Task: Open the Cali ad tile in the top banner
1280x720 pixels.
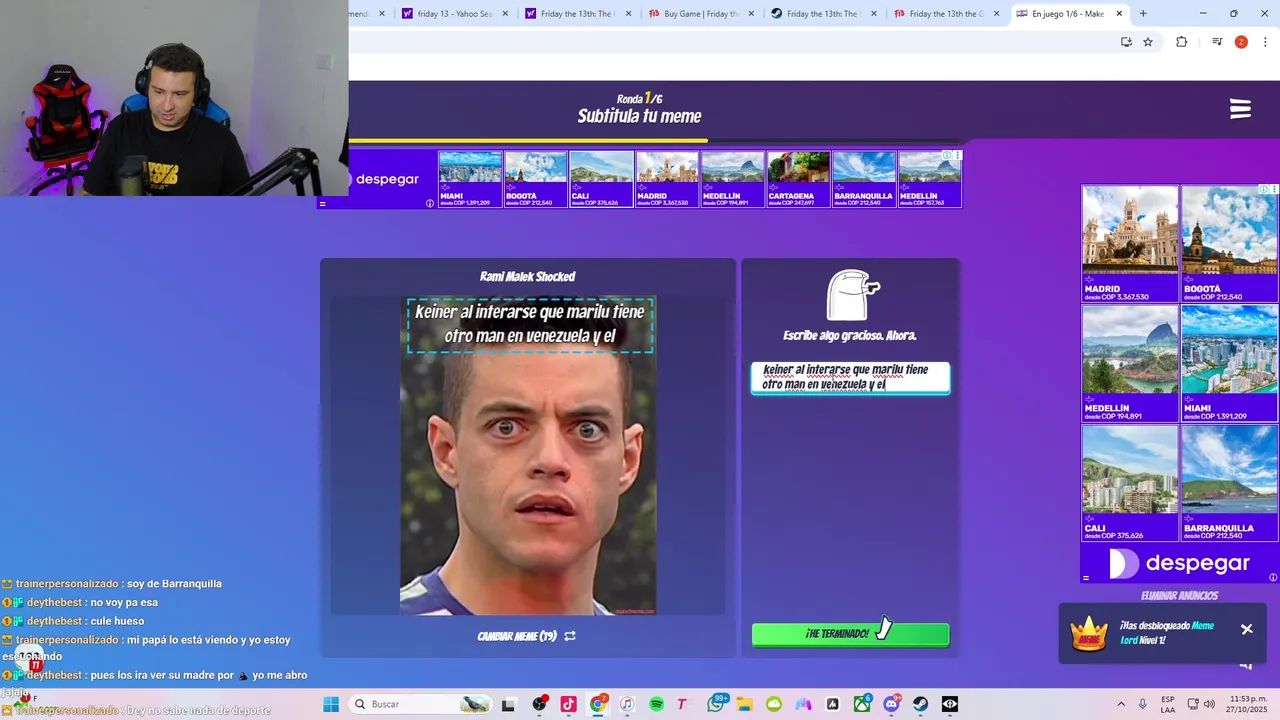Action: [601, 179]
